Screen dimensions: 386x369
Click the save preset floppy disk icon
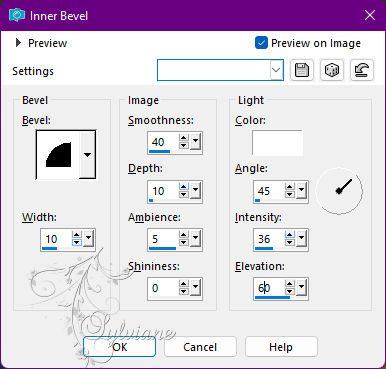[302, 70]
